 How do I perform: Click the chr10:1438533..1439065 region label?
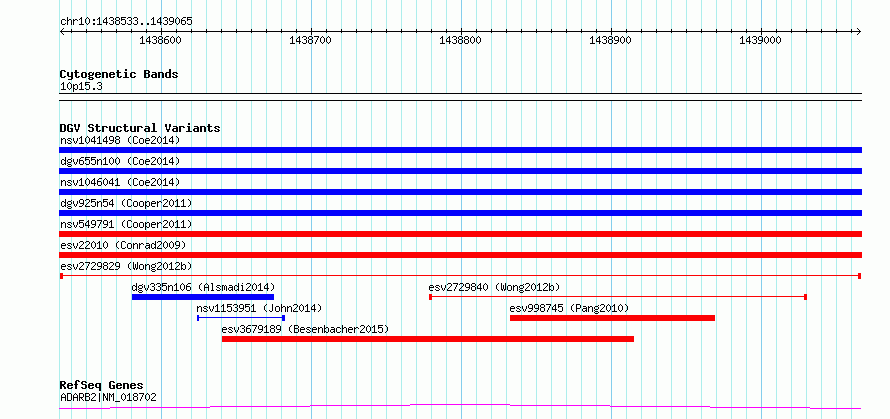tap(126, 22)
